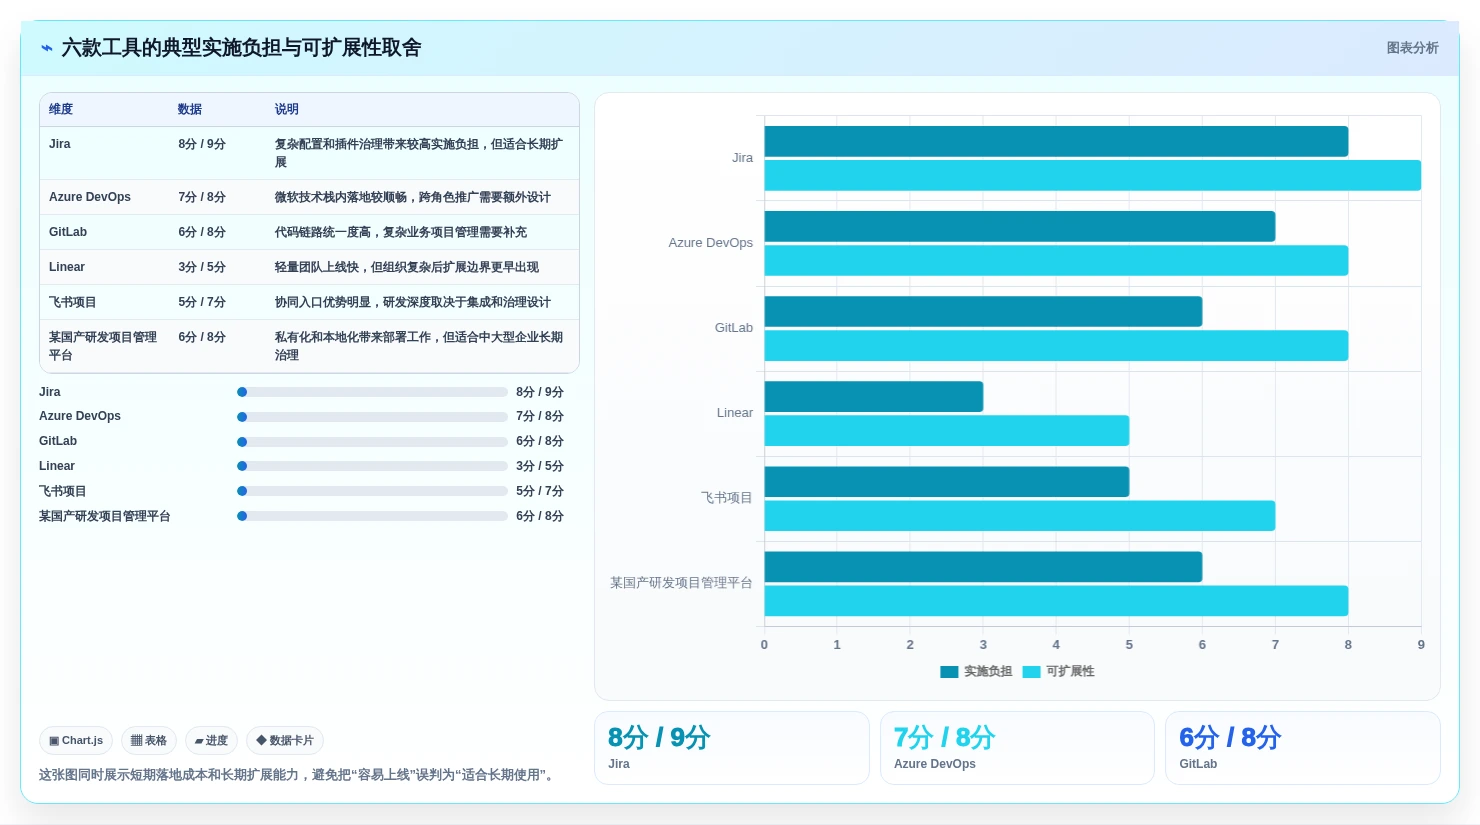1480x825 pixels.
Task: Click the Jira 可扩展性 light bar
Action: (x=1093, y=175)
